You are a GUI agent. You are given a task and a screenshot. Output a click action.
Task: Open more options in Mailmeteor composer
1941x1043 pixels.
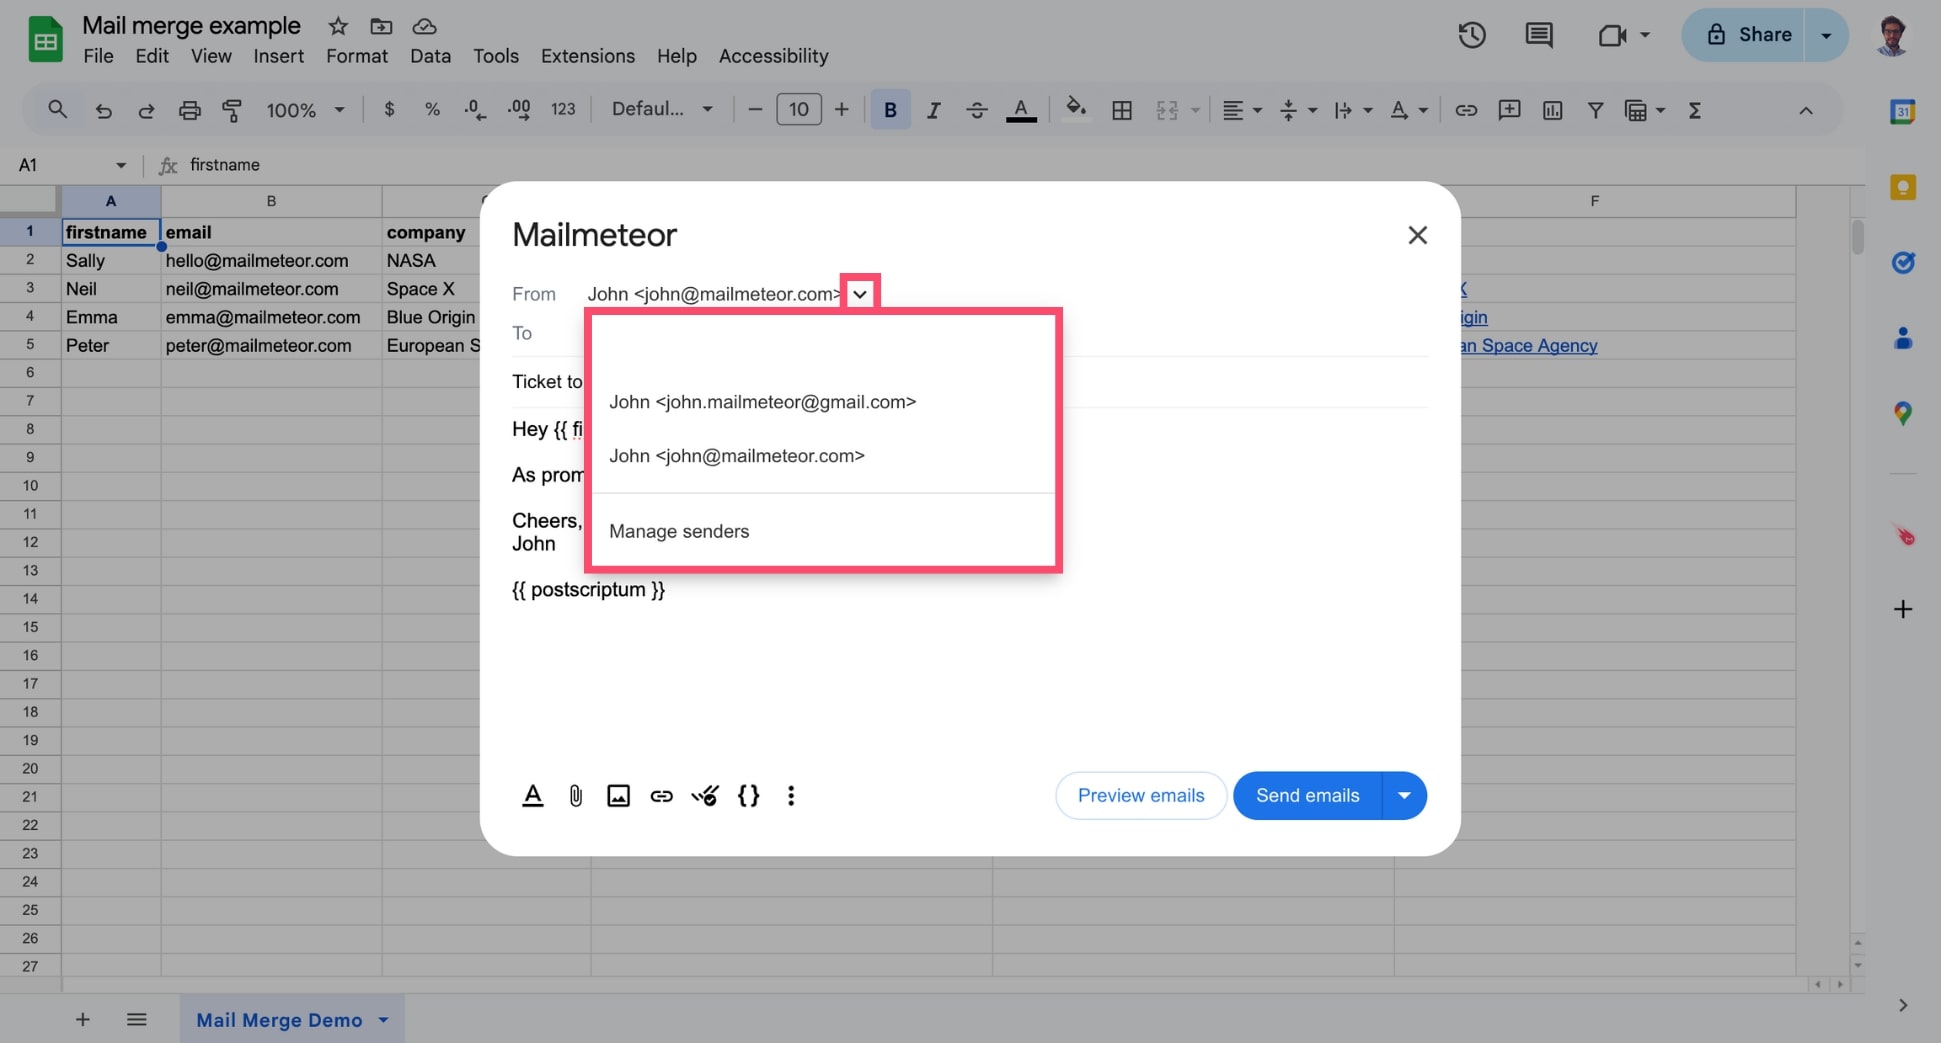pyautogui.click(x=791, y=796)
